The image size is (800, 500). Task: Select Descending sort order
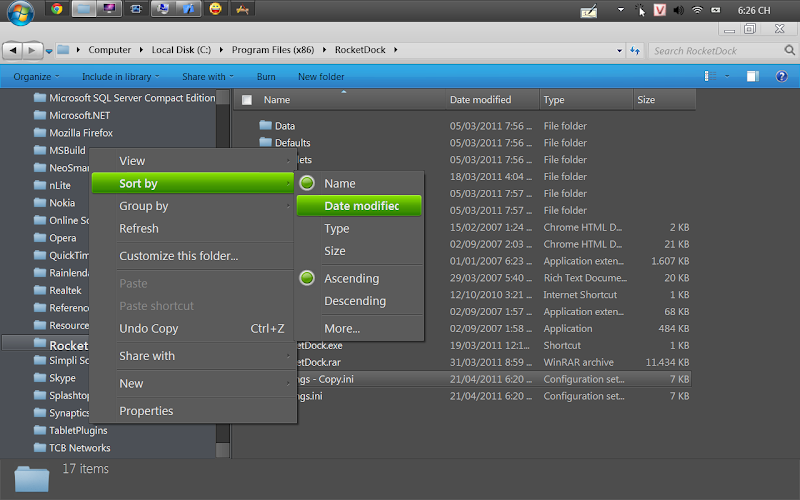[359, 301]
